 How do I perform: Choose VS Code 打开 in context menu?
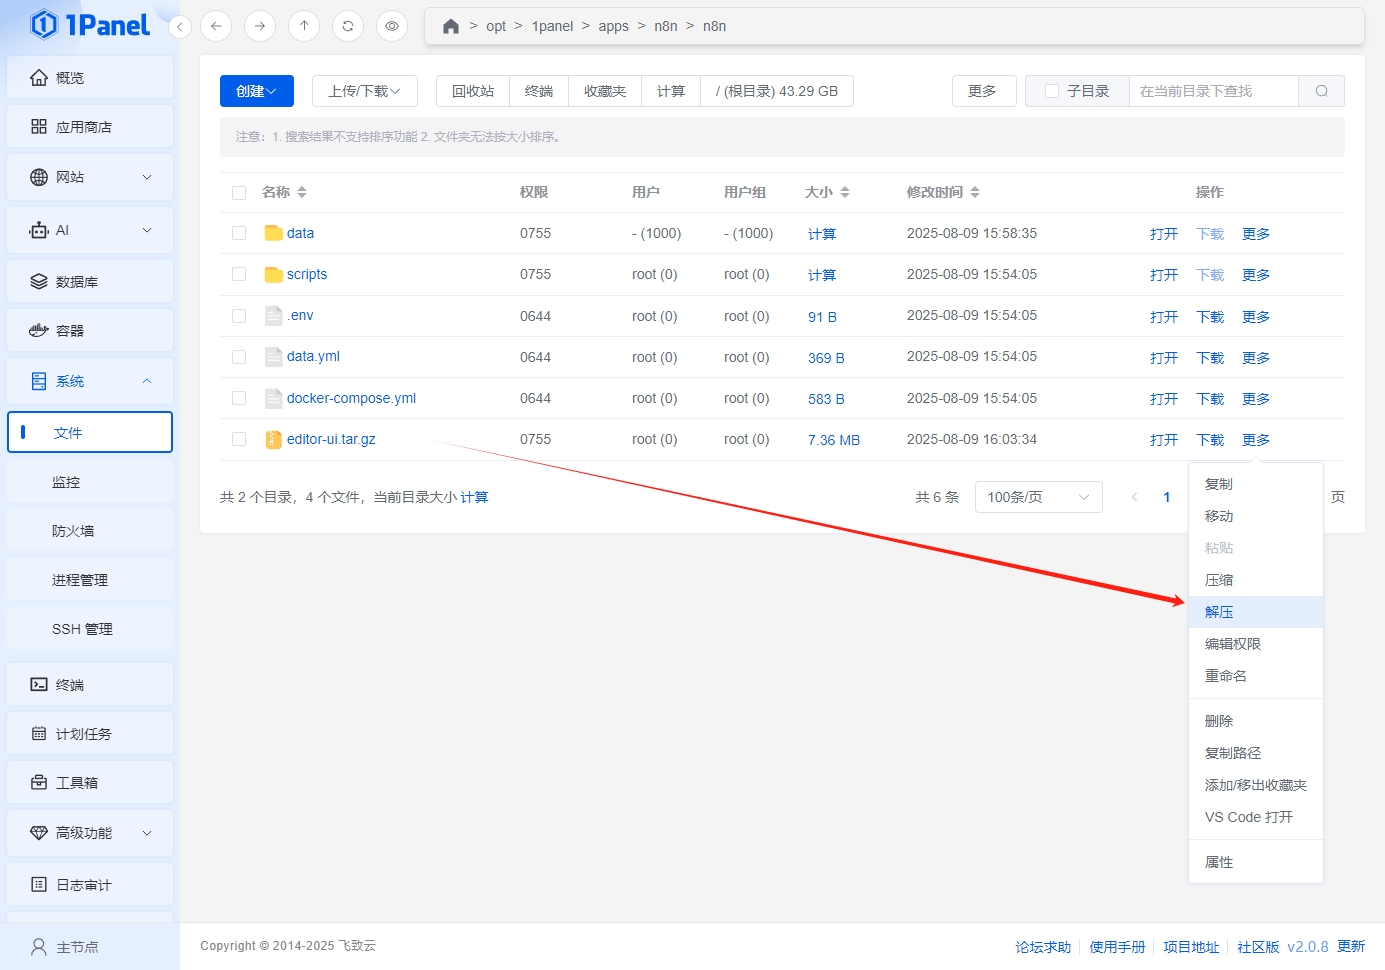pyautogui.click(x=1256, y=817)
